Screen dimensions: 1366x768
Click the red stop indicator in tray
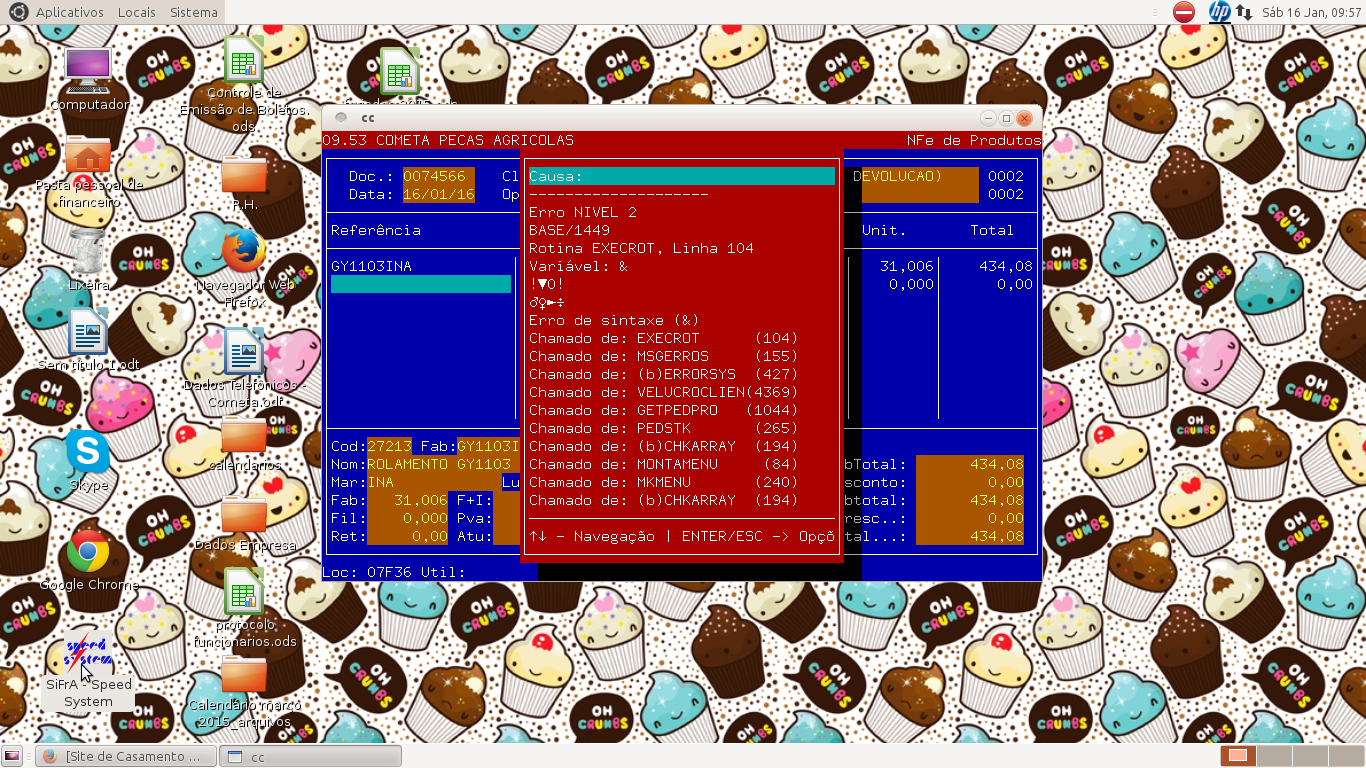1184,12
